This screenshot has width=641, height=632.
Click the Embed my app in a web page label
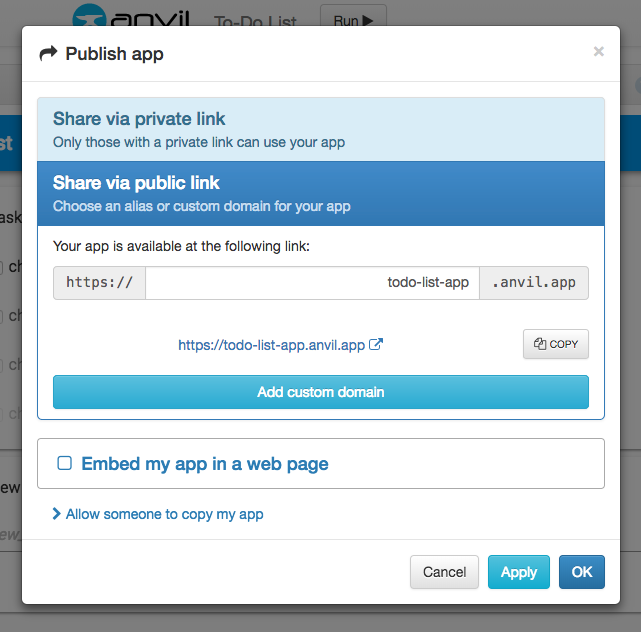[x=204, y=463]
